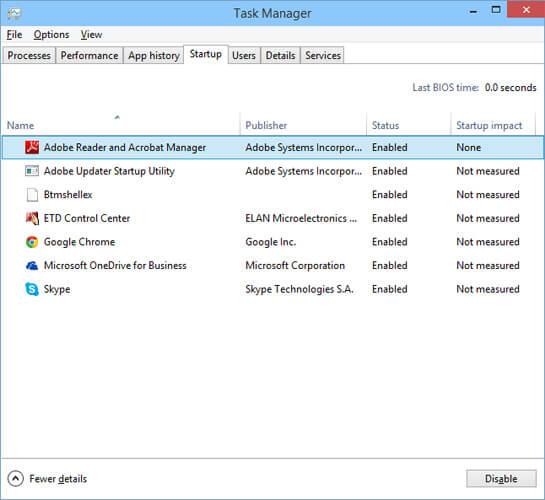Viewport: 545px width, 500px height.
Task: Click the Google Chrome icon
Action: coord(32,242)
